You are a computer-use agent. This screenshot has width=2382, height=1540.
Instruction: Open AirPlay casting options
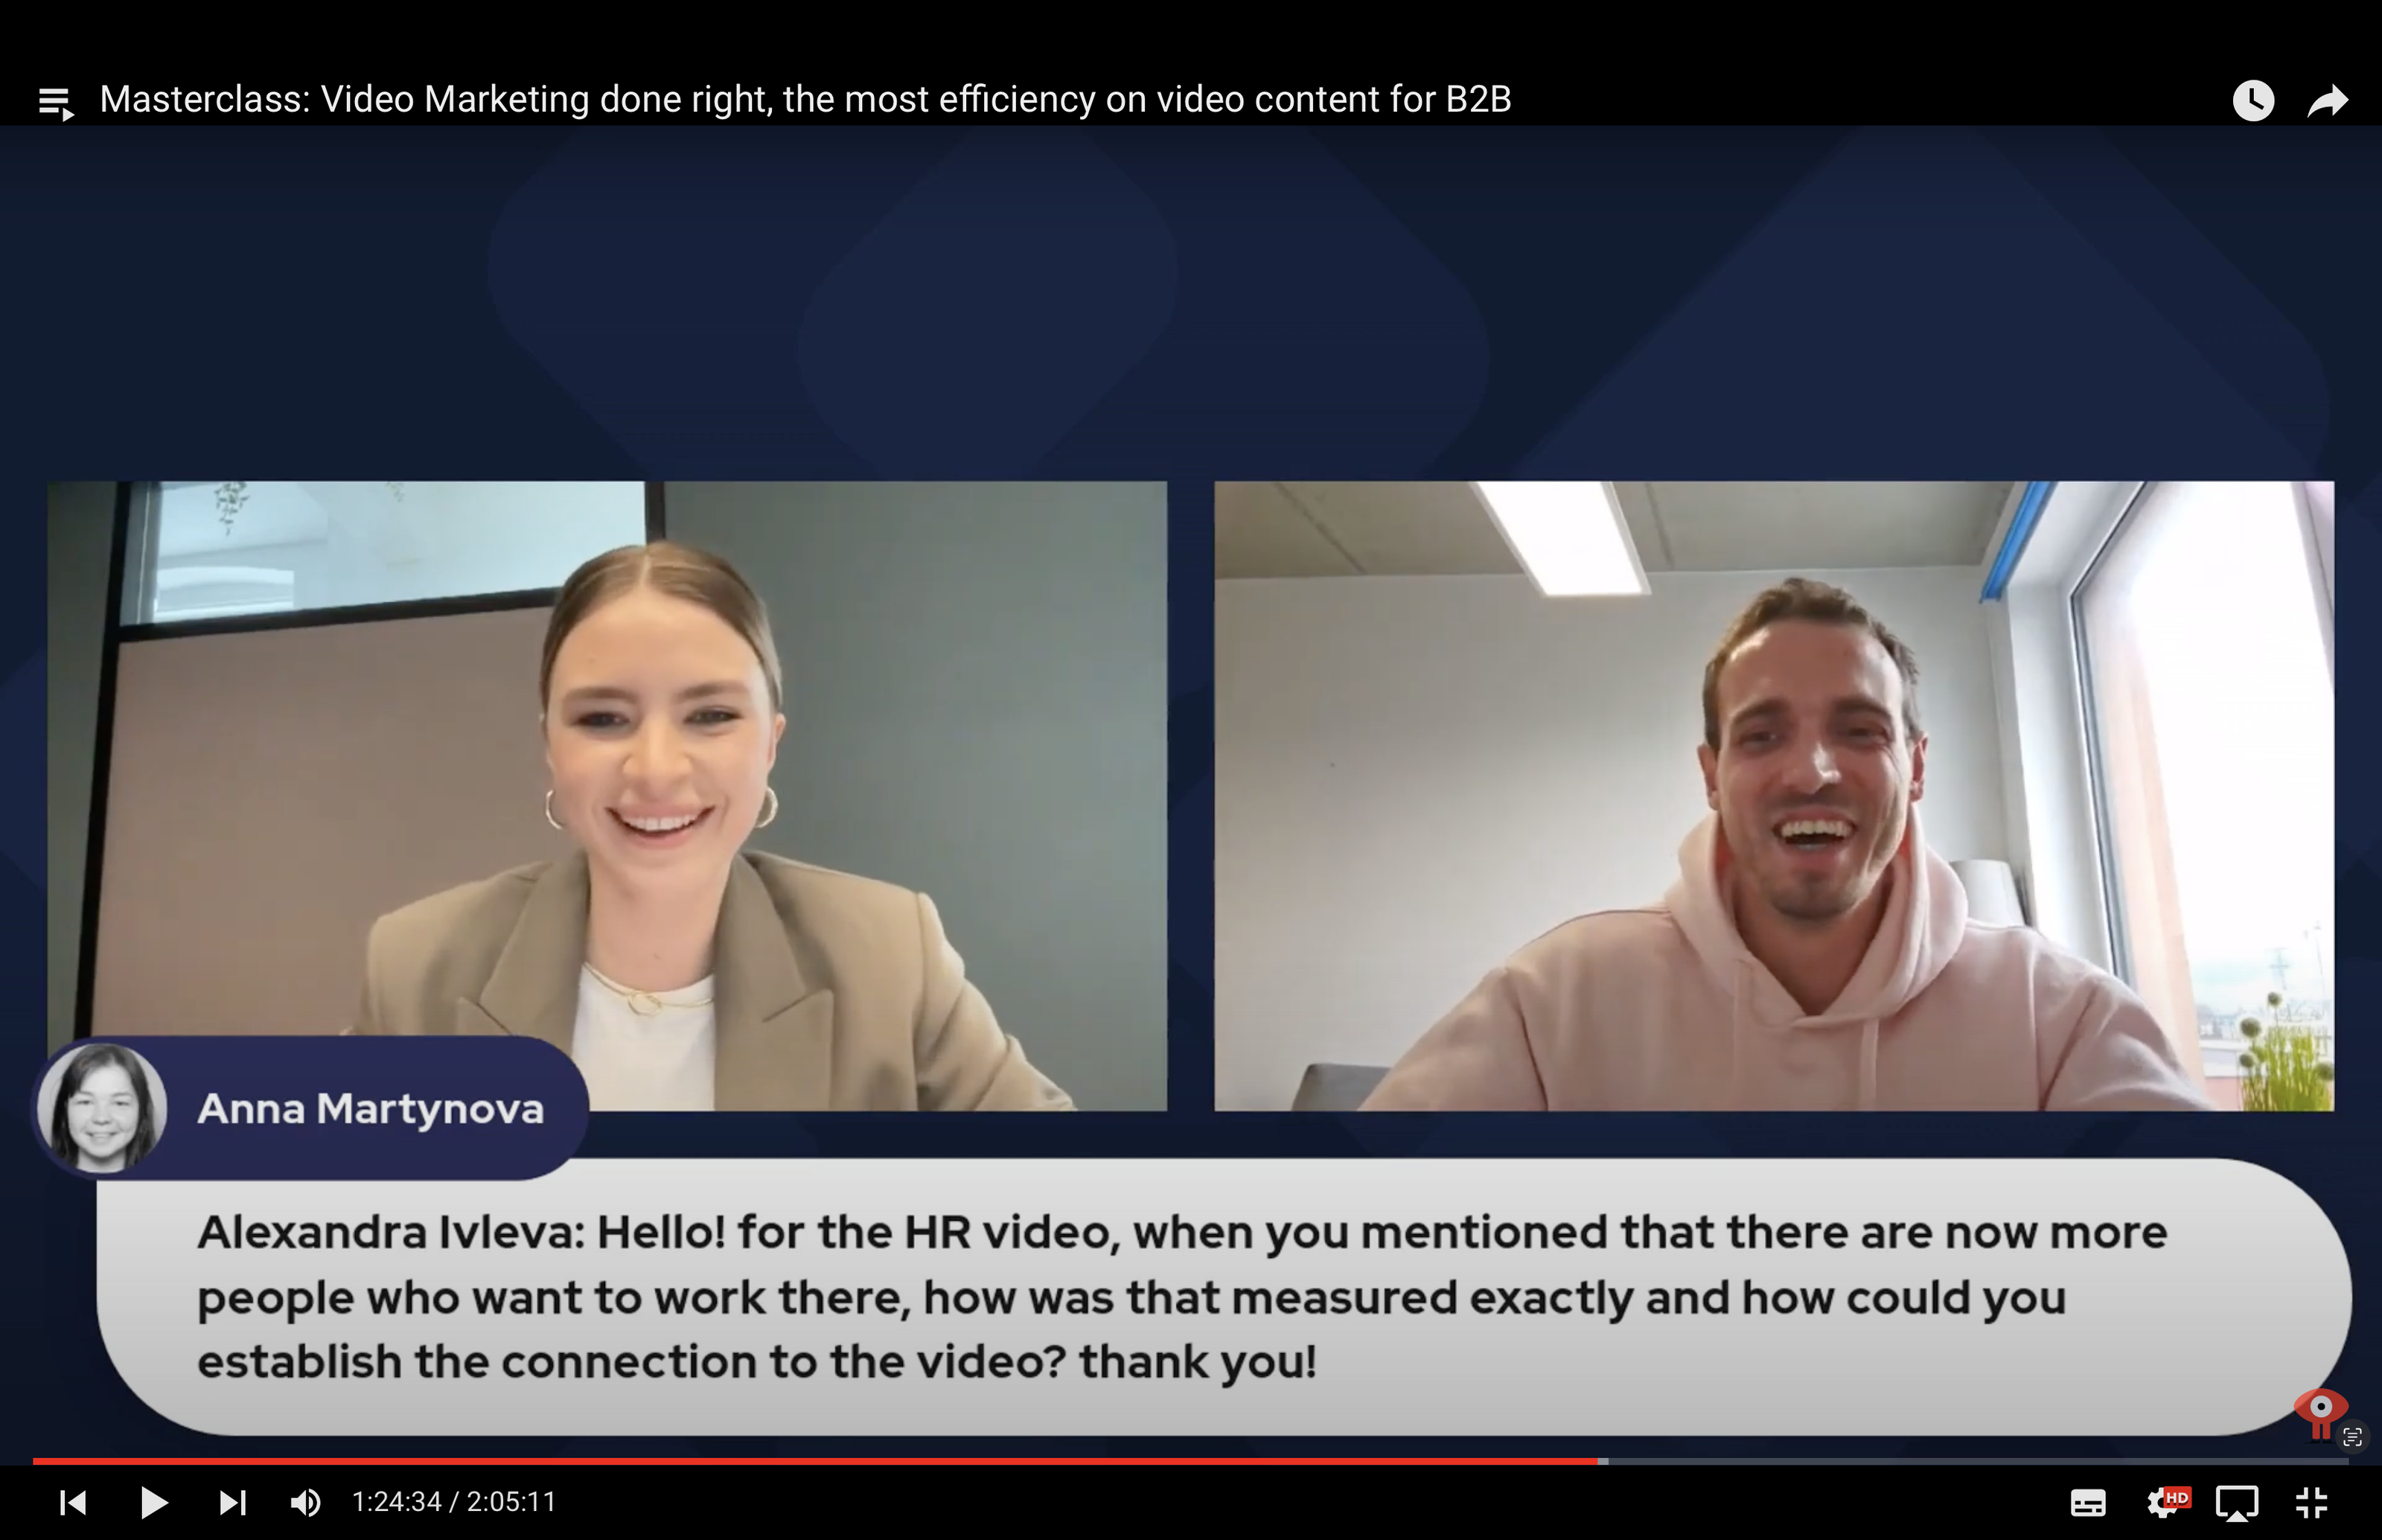pos(2237,1502)
